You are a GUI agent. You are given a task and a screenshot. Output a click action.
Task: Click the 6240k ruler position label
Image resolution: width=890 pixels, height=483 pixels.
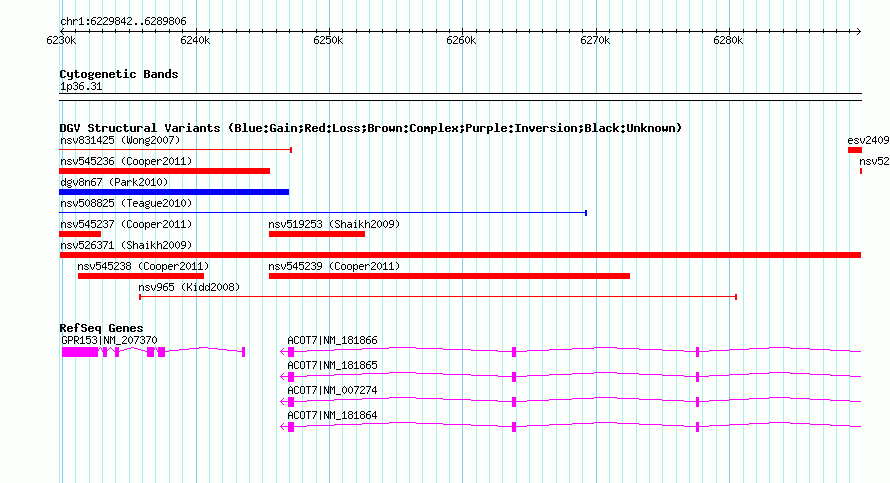[x=195, y=40]
